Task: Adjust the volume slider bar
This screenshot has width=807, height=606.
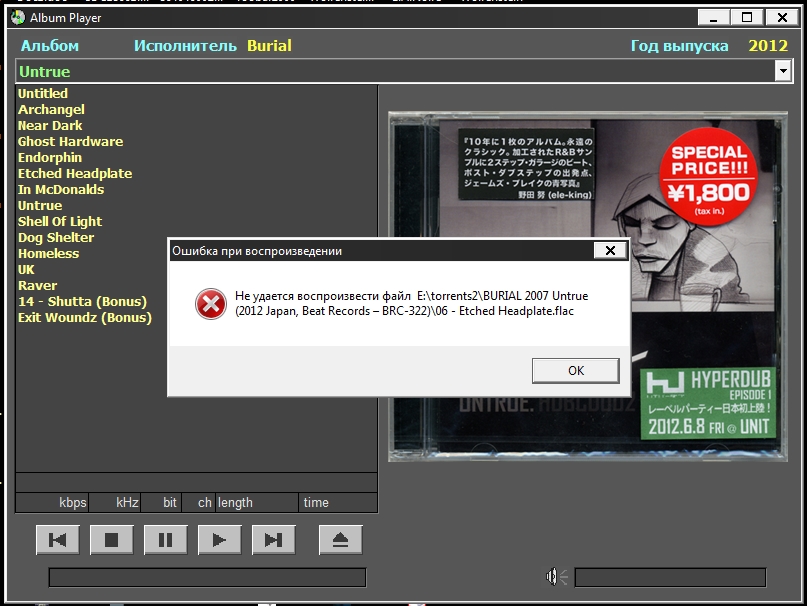Action: pos(670,577)
